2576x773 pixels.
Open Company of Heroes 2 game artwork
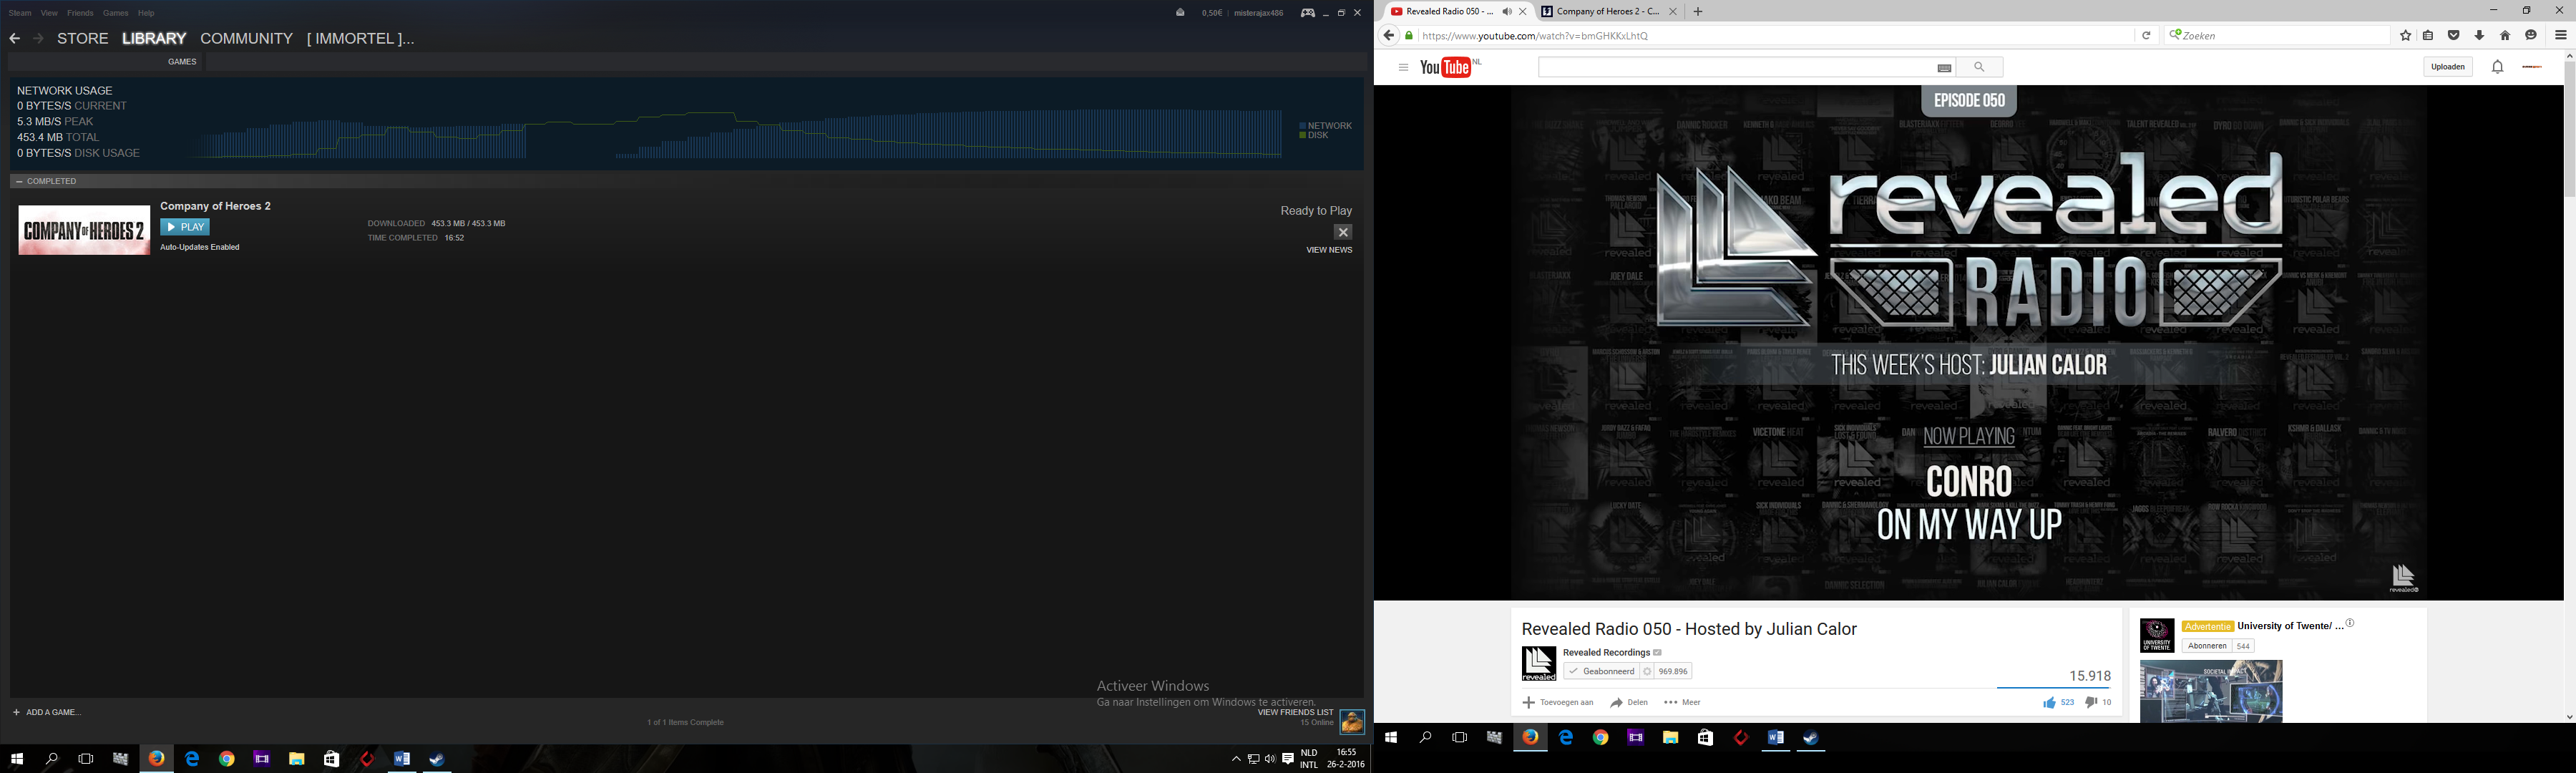click(84, 230)
